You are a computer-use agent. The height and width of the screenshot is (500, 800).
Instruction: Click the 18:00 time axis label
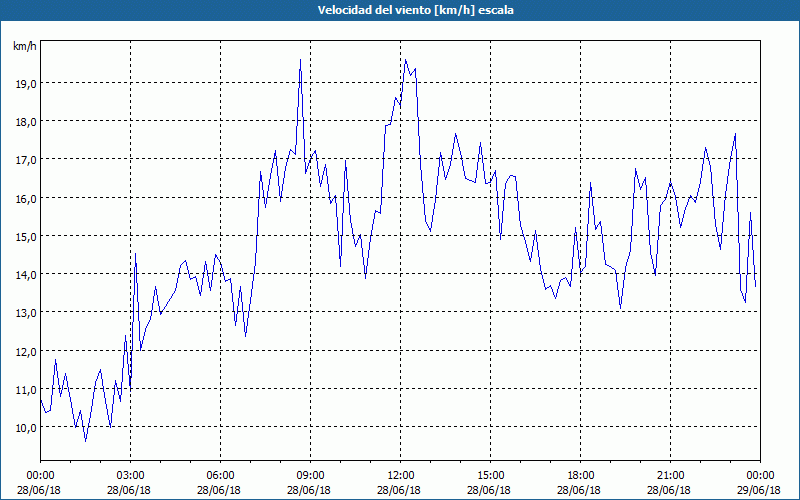[x=581, y=476]
